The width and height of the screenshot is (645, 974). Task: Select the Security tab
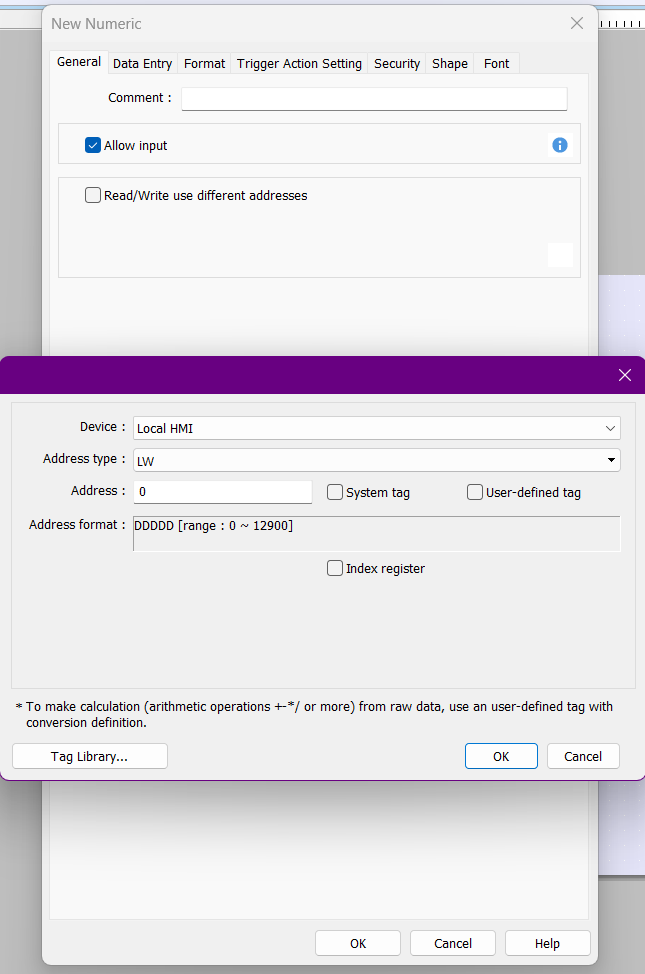coord(397,63)
